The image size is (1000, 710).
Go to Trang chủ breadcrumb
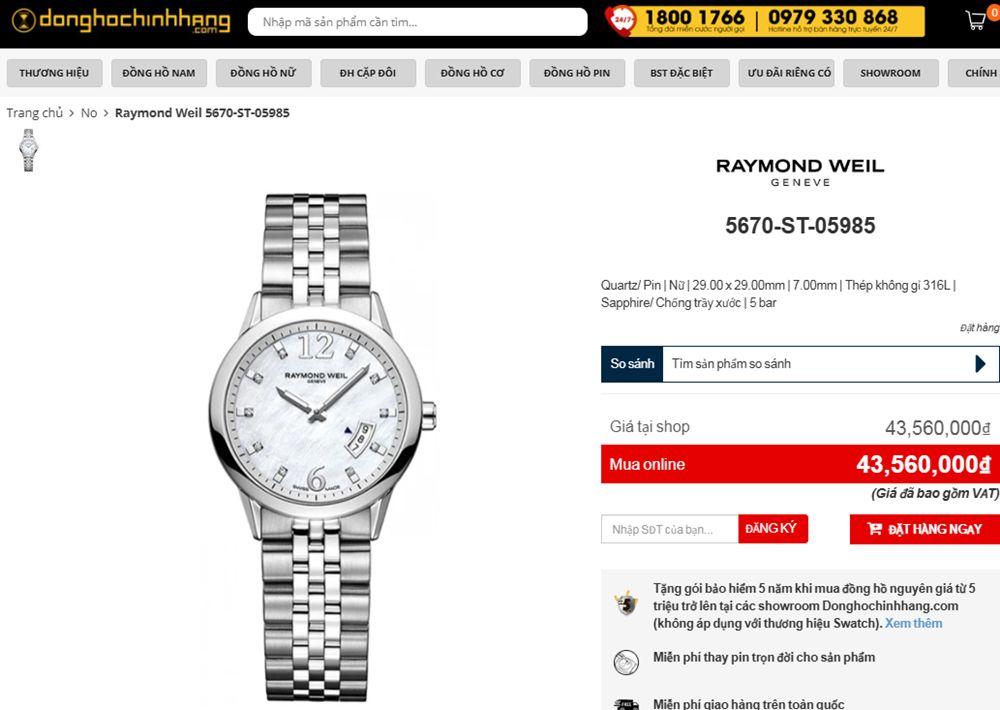(34, 113)
